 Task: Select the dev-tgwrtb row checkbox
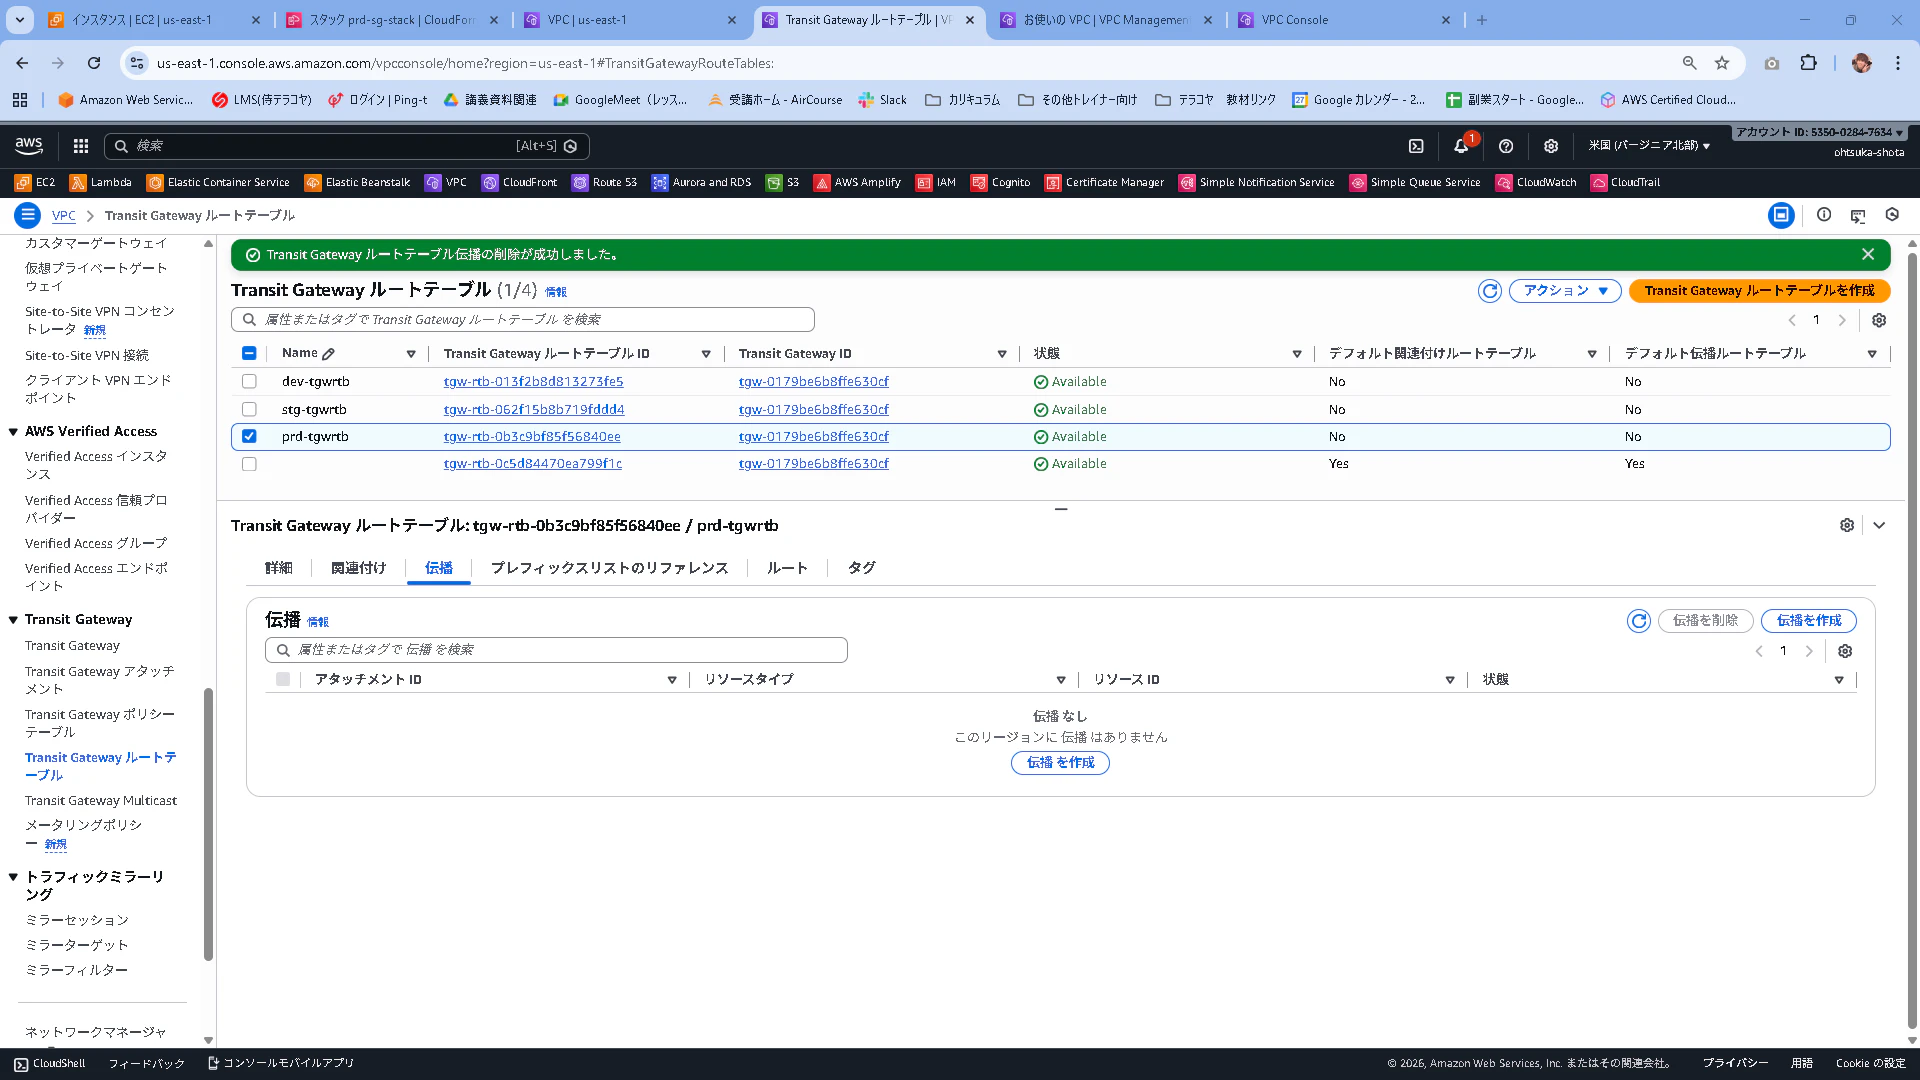coord(249,382)
